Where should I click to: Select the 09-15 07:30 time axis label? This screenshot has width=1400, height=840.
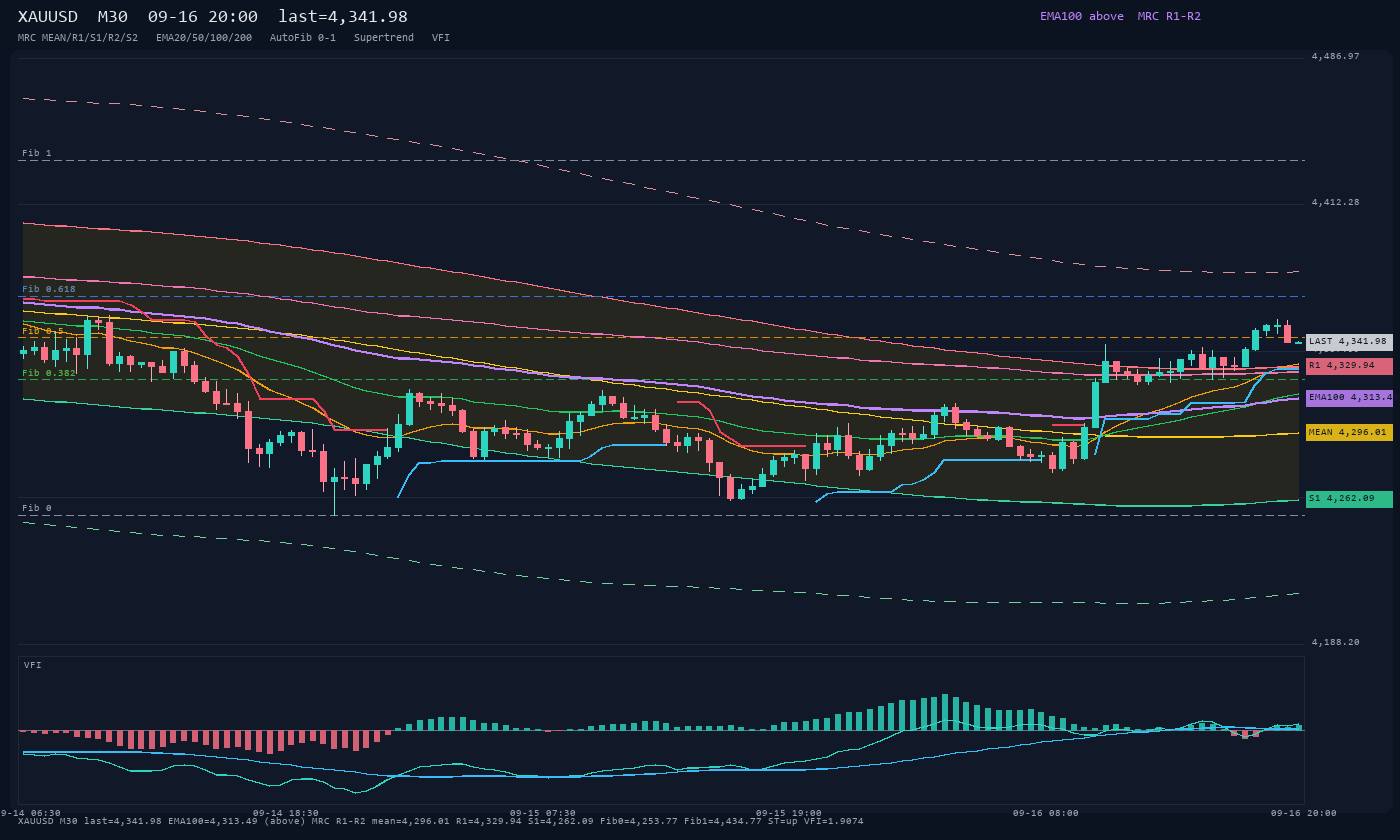543,813
